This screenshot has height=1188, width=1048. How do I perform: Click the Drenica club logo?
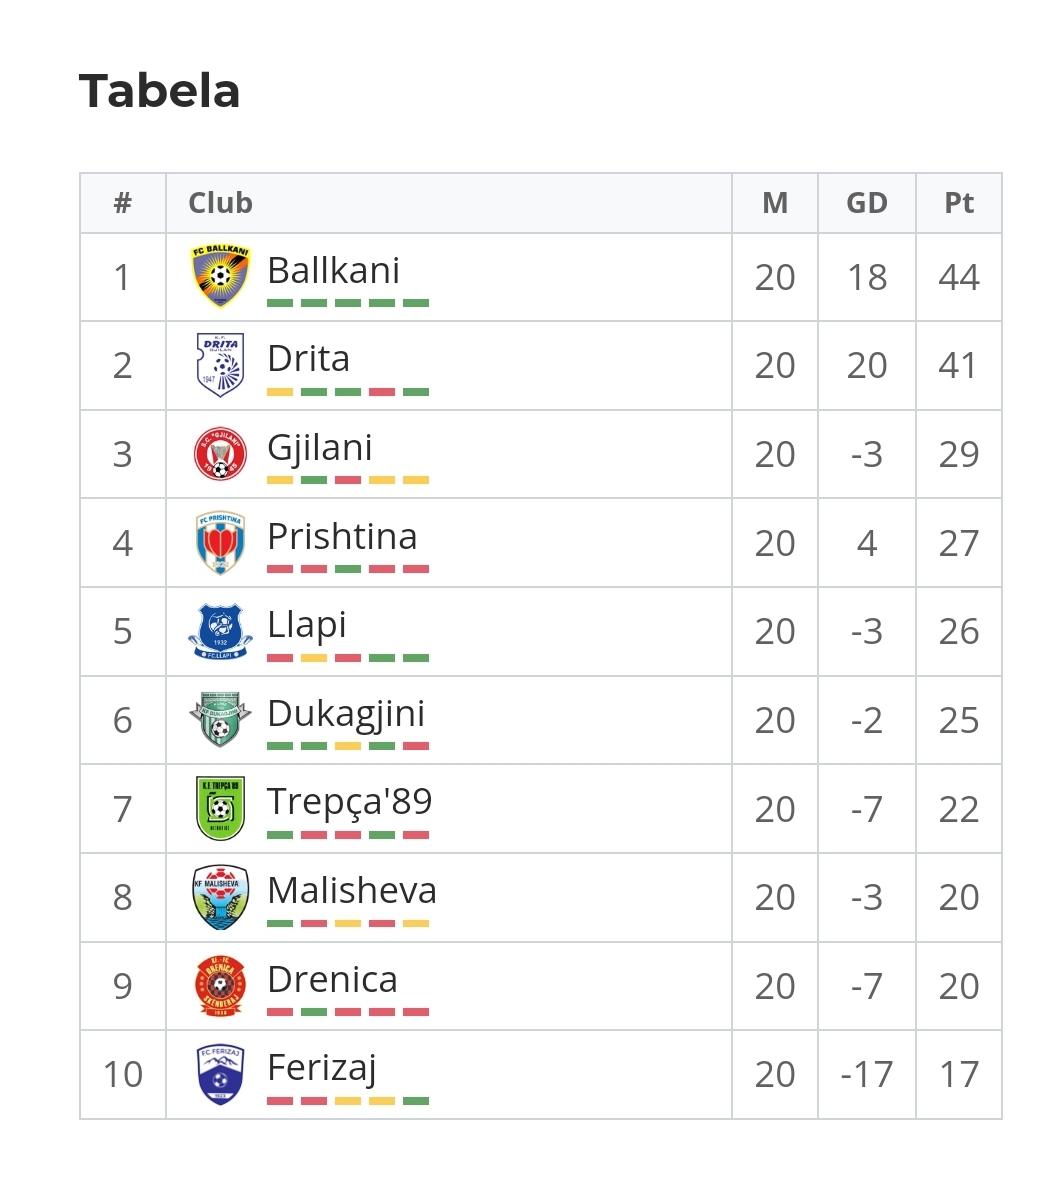click(220, 986)
